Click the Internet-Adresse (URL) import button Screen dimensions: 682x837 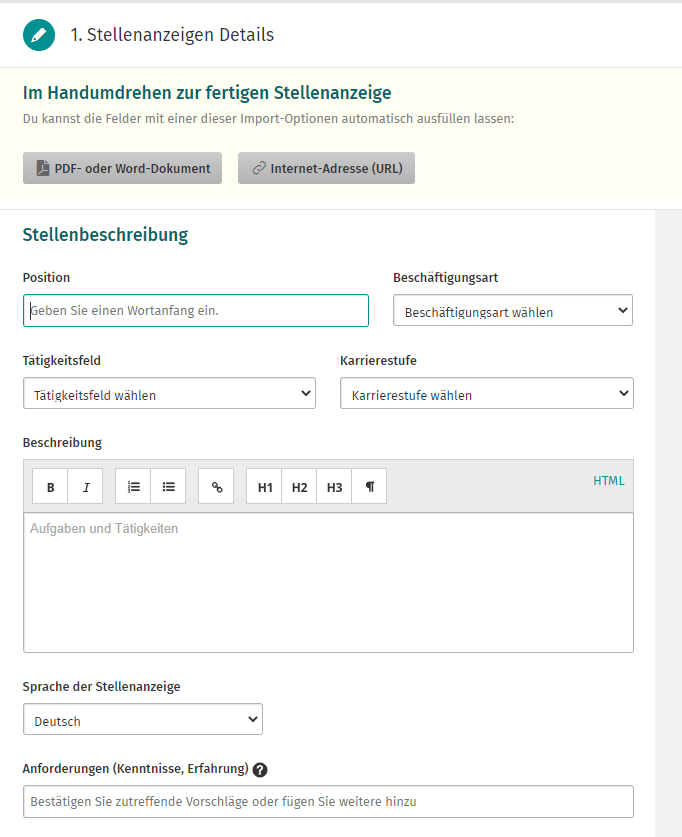point(325,168)
